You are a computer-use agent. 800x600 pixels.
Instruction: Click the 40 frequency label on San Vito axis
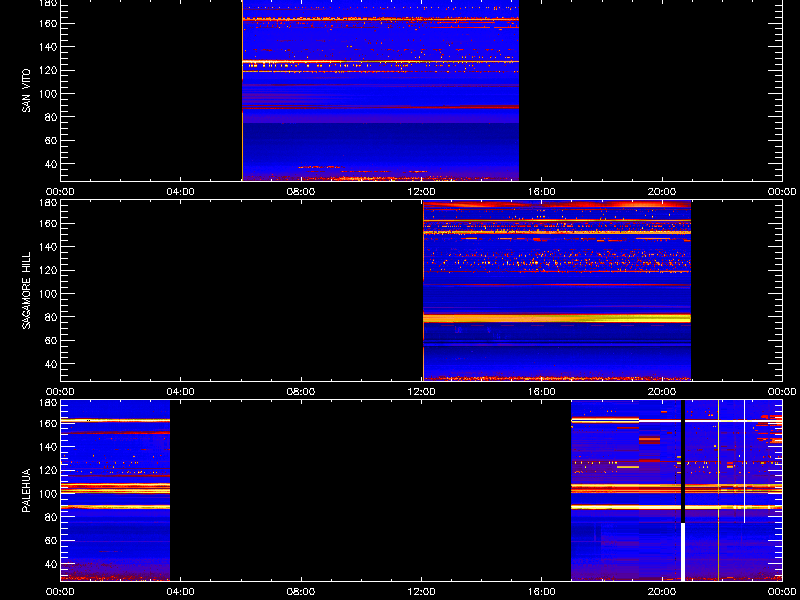(x=52, y=164)
